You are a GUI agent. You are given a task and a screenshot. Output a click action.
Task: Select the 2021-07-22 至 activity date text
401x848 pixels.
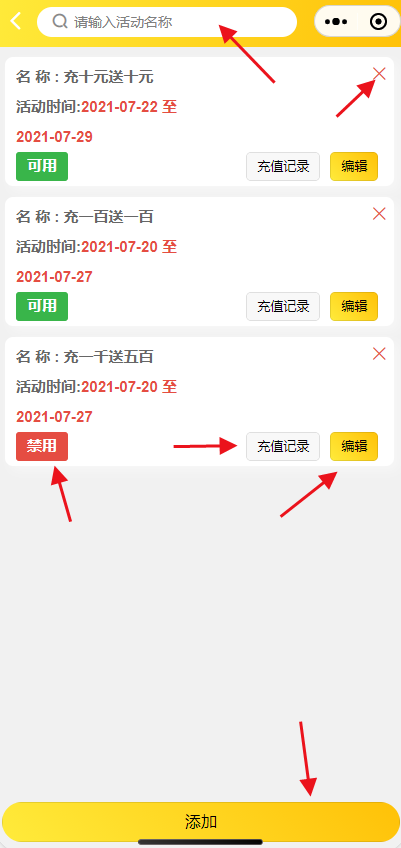(129, 107)
